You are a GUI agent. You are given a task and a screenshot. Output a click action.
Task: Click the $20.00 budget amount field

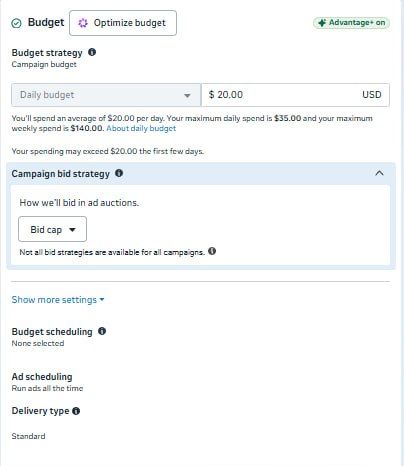point(295,95)
